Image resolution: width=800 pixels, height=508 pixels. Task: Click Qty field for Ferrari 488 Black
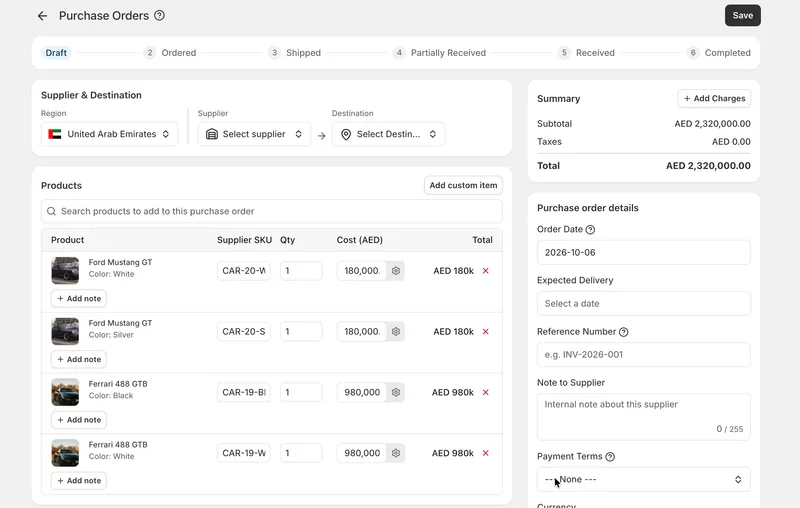[301, 392]
